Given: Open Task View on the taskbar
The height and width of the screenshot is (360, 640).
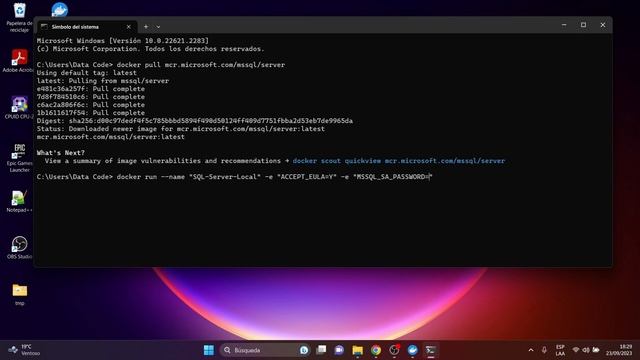Looking at the screenshot, I should [322, 350].
